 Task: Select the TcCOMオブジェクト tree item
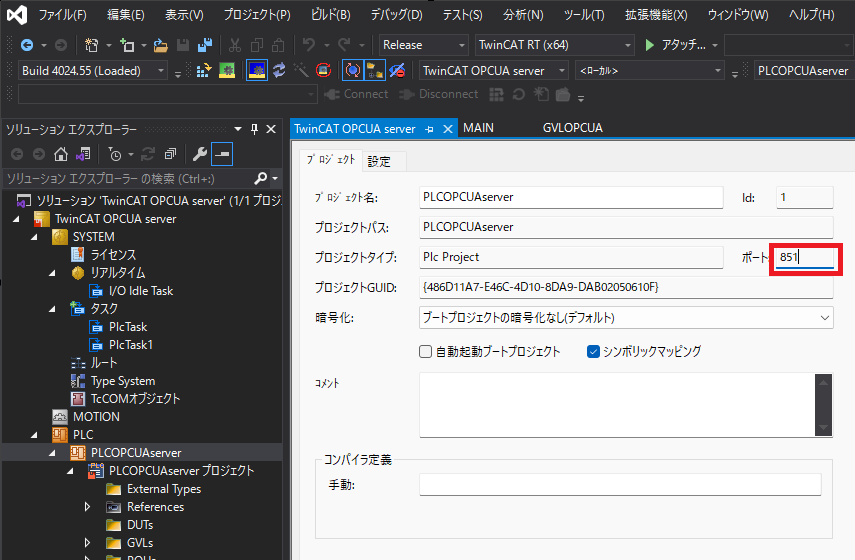[x=135, y=399]
